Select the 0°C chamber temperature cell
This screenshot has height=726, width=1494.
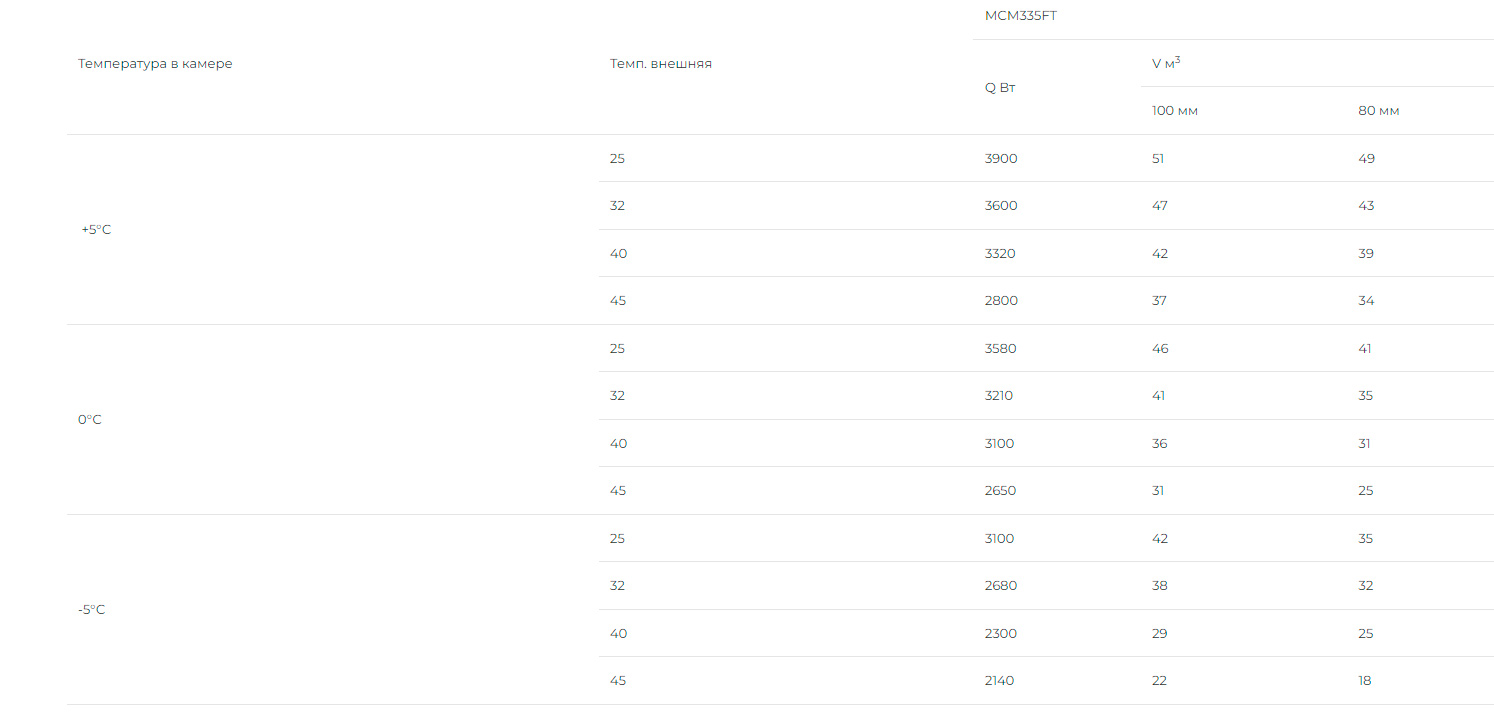click(90, 420)
